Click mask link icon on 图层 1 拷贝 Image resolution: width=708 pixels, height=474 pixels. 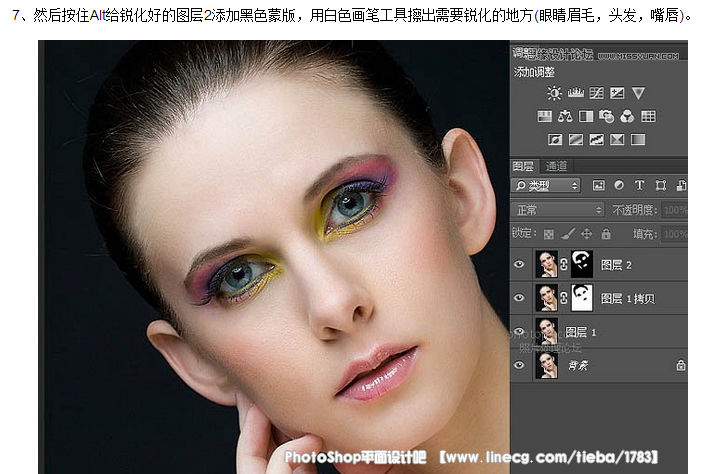(x=564, y=298)
